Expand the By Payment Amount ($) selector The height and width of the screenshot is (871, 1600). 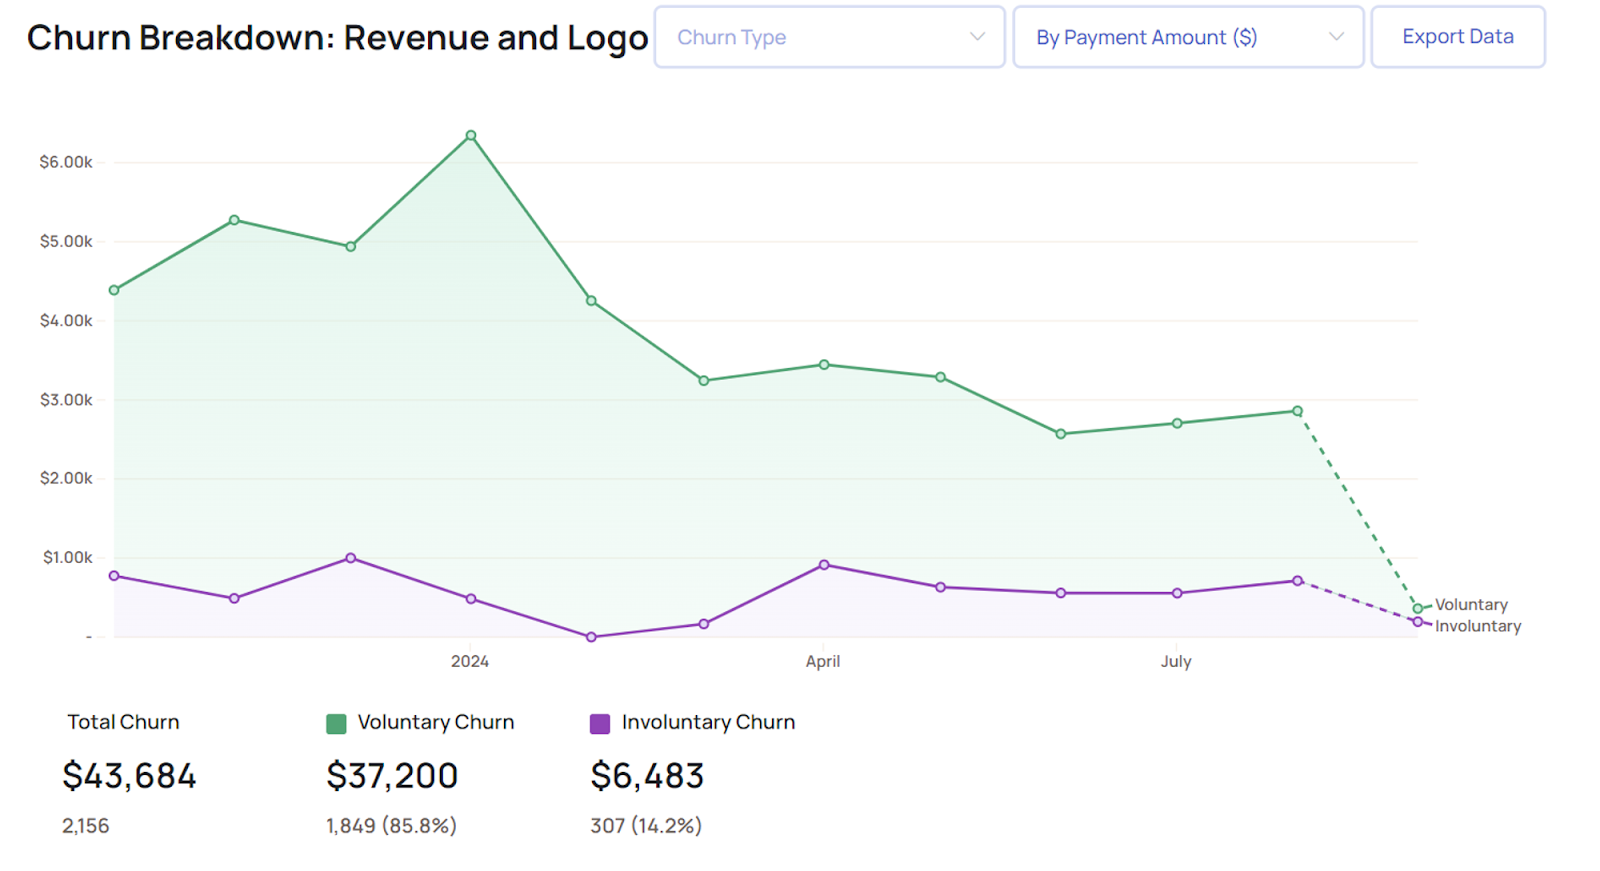point(1187,37)
